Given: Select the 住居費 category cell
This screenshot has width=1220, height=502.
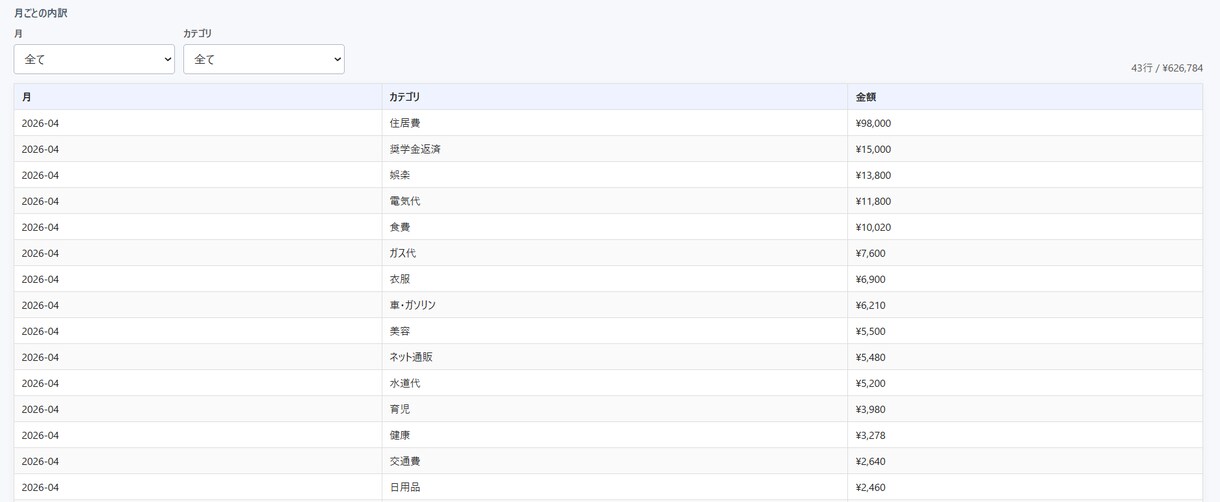Looking at the screenshot, I should click(x=615, y=123).
